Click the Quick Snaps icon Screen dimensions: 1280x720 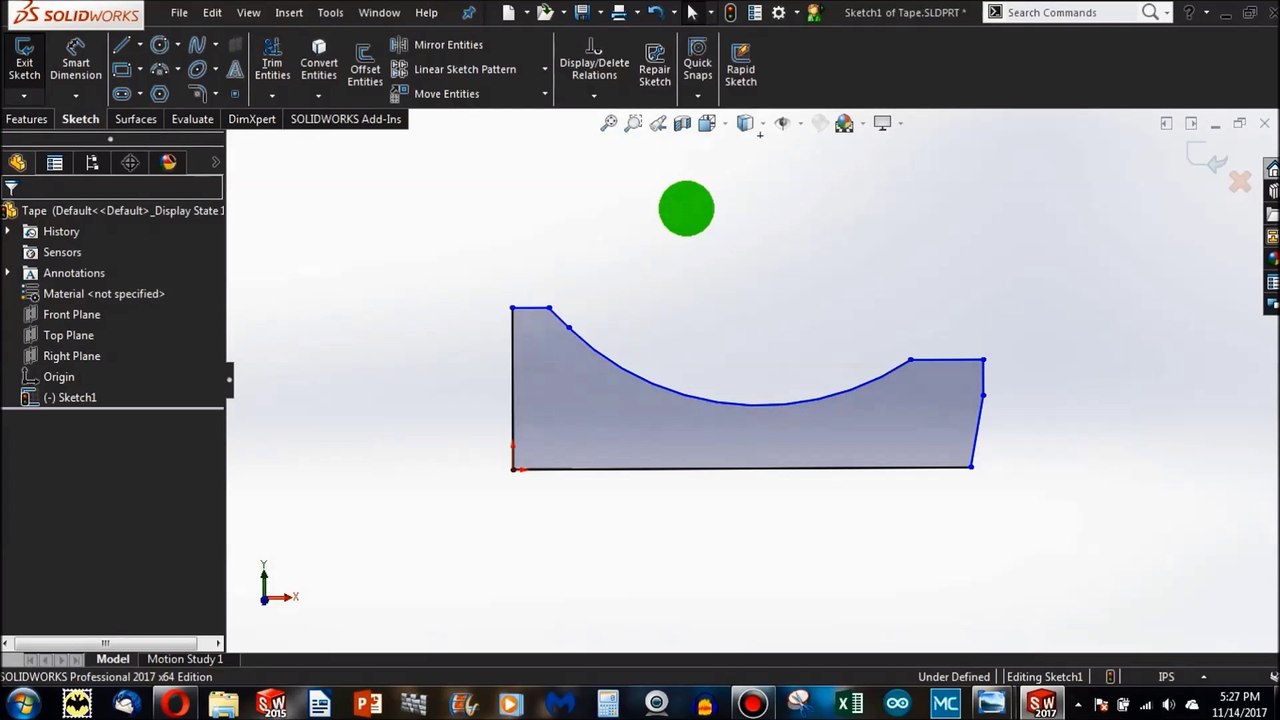click(x=698, y=61)
